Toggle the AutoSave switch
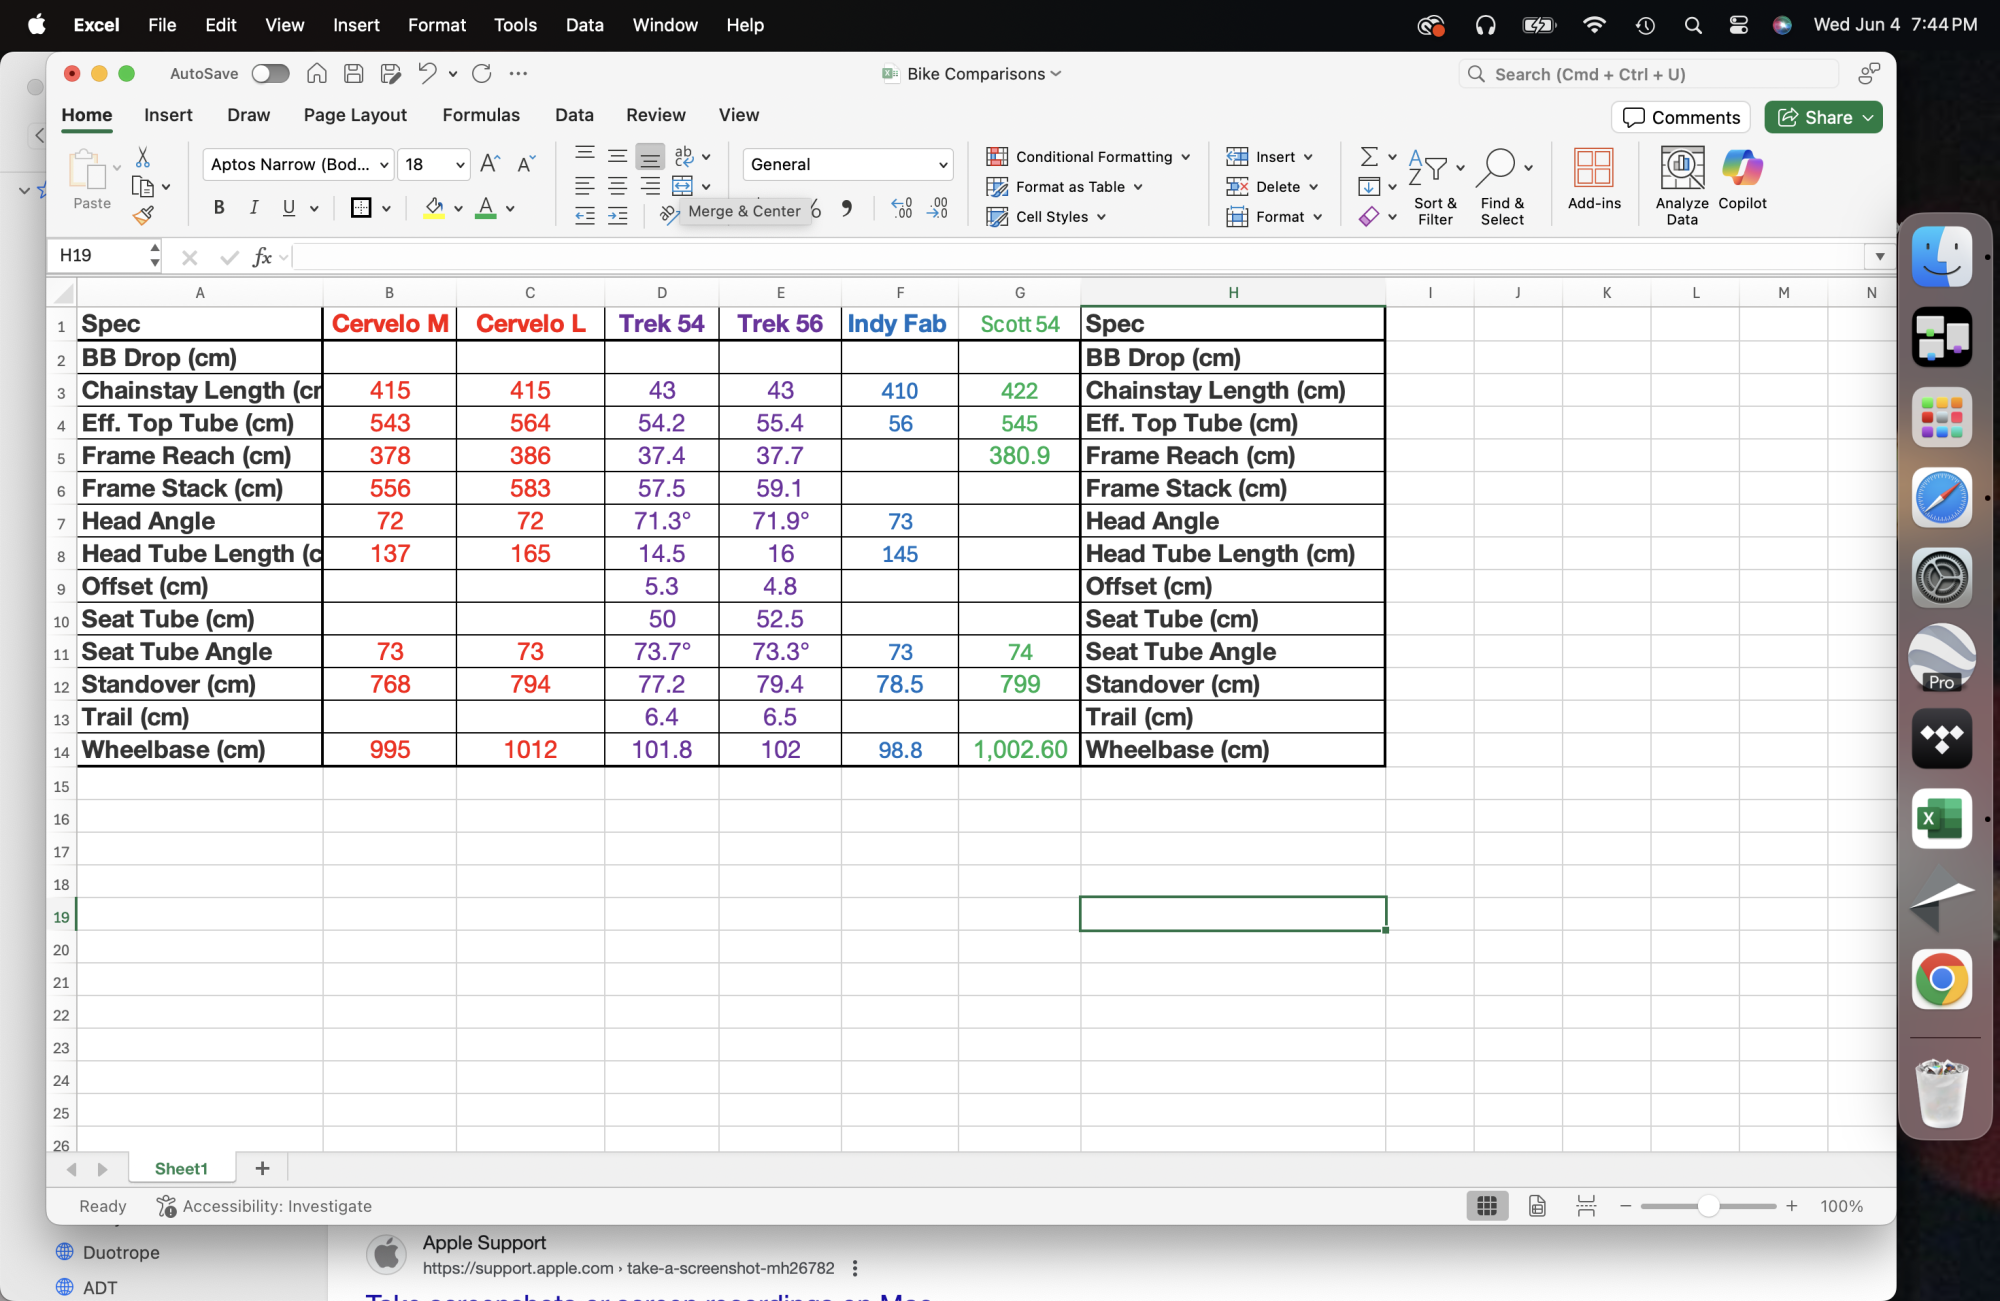This screenshot has height=1301, width=2000. tap(270, 73)
